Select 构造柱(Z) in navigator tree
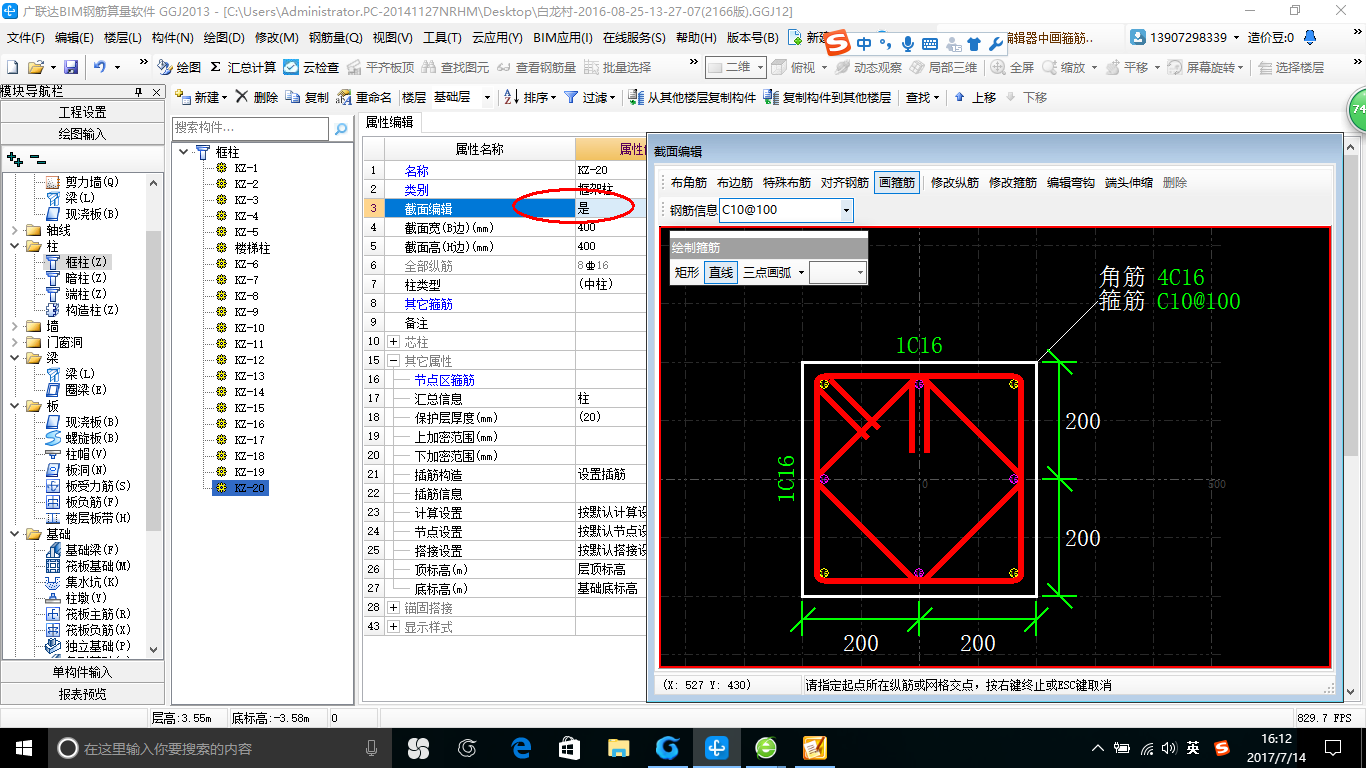The height and width of the screenshot is (768, 1366). (92, 310)
